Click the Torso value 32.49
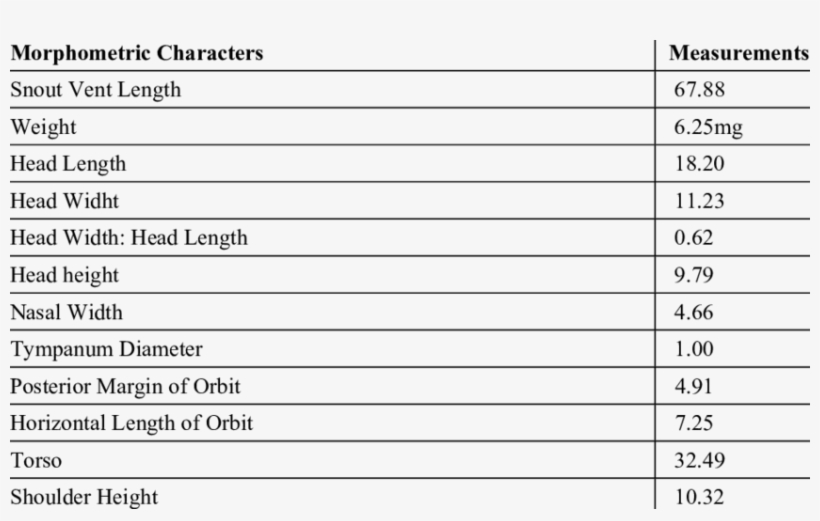The image size is (820, 521). [x=699, y=460]
